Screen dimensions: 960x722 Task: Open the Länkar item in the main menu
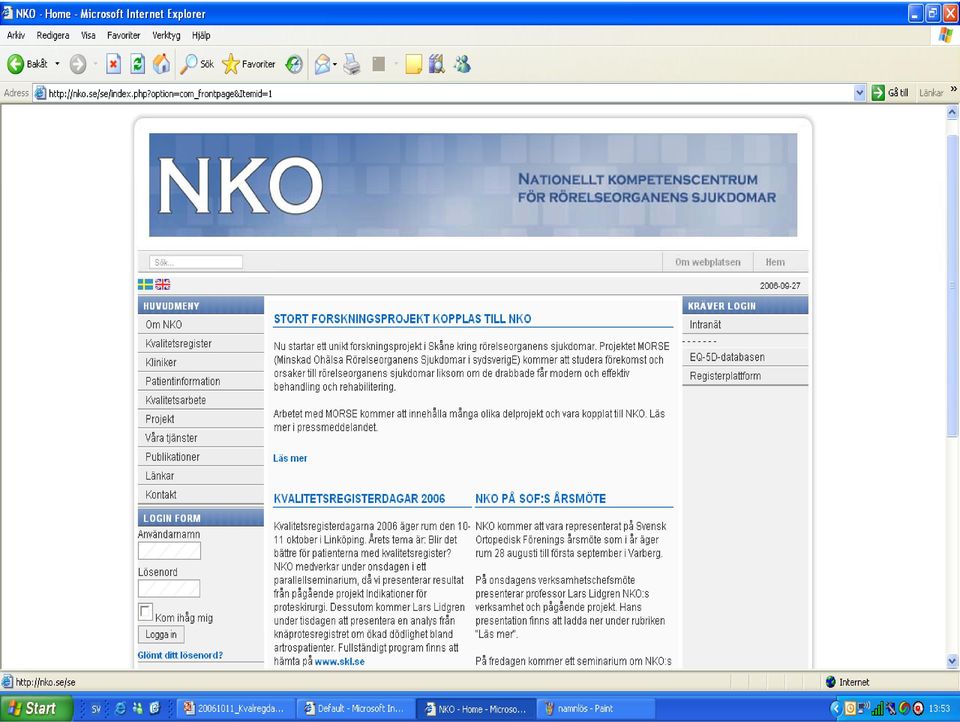[201, 476]
